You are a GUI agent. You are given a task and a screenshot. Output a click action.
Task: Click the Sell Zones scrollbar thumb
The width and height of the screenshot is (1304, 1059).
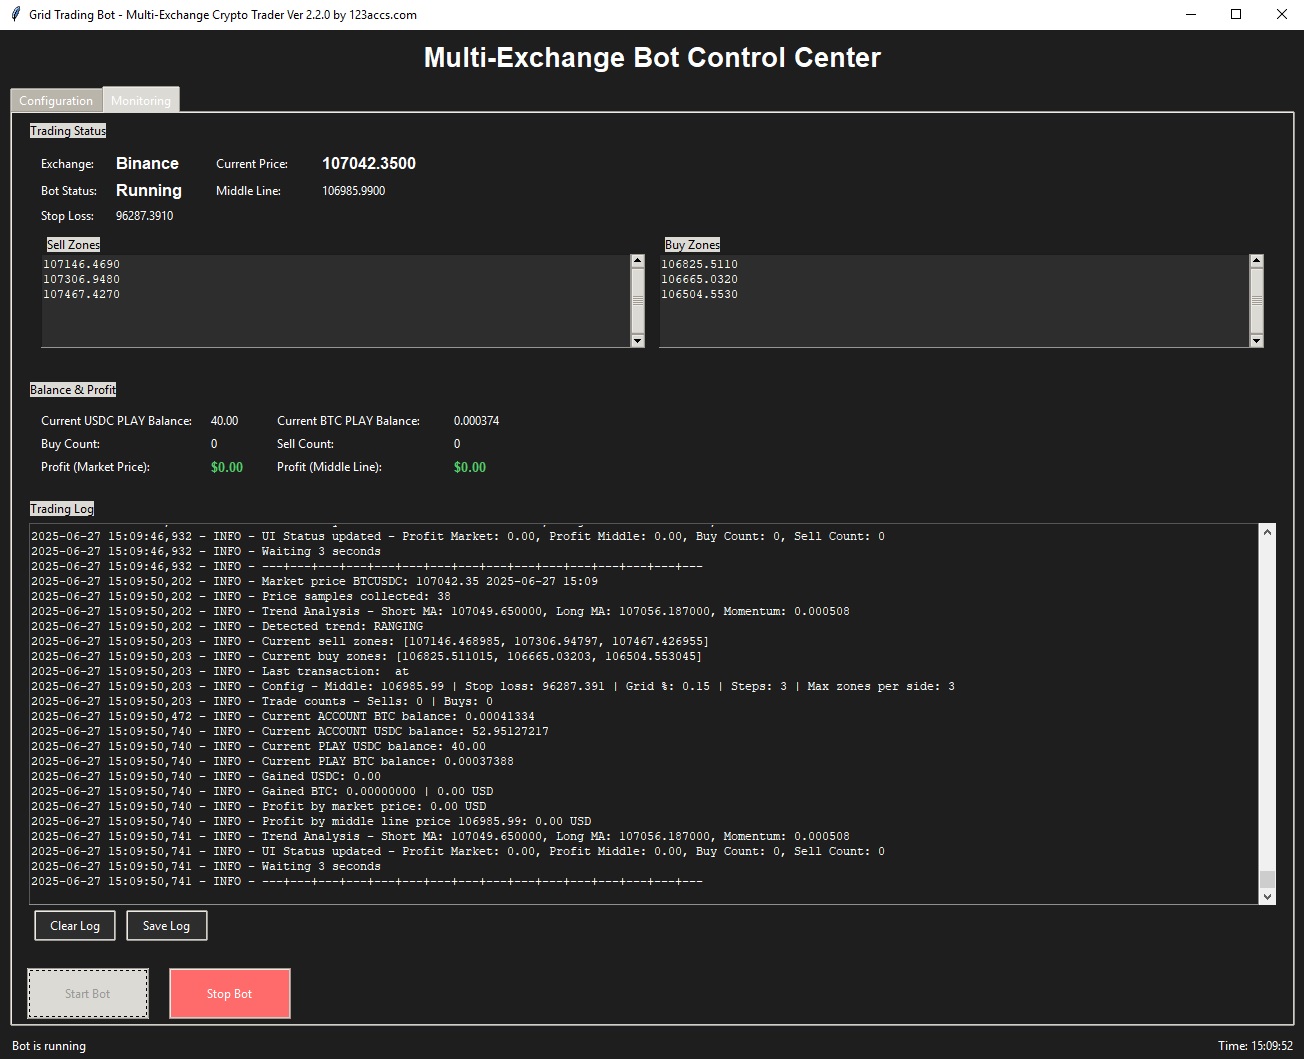638,301
